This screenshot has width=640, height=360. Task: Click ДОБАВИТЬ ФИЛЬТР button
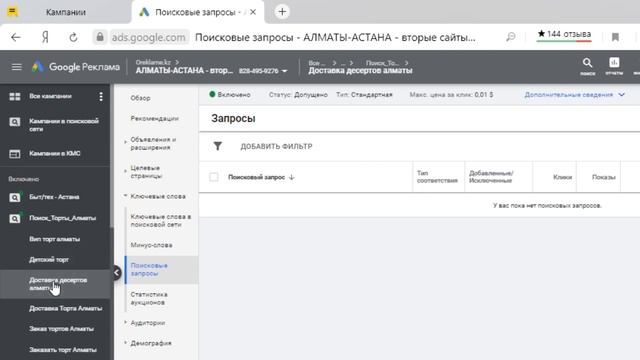click(276, 146)
